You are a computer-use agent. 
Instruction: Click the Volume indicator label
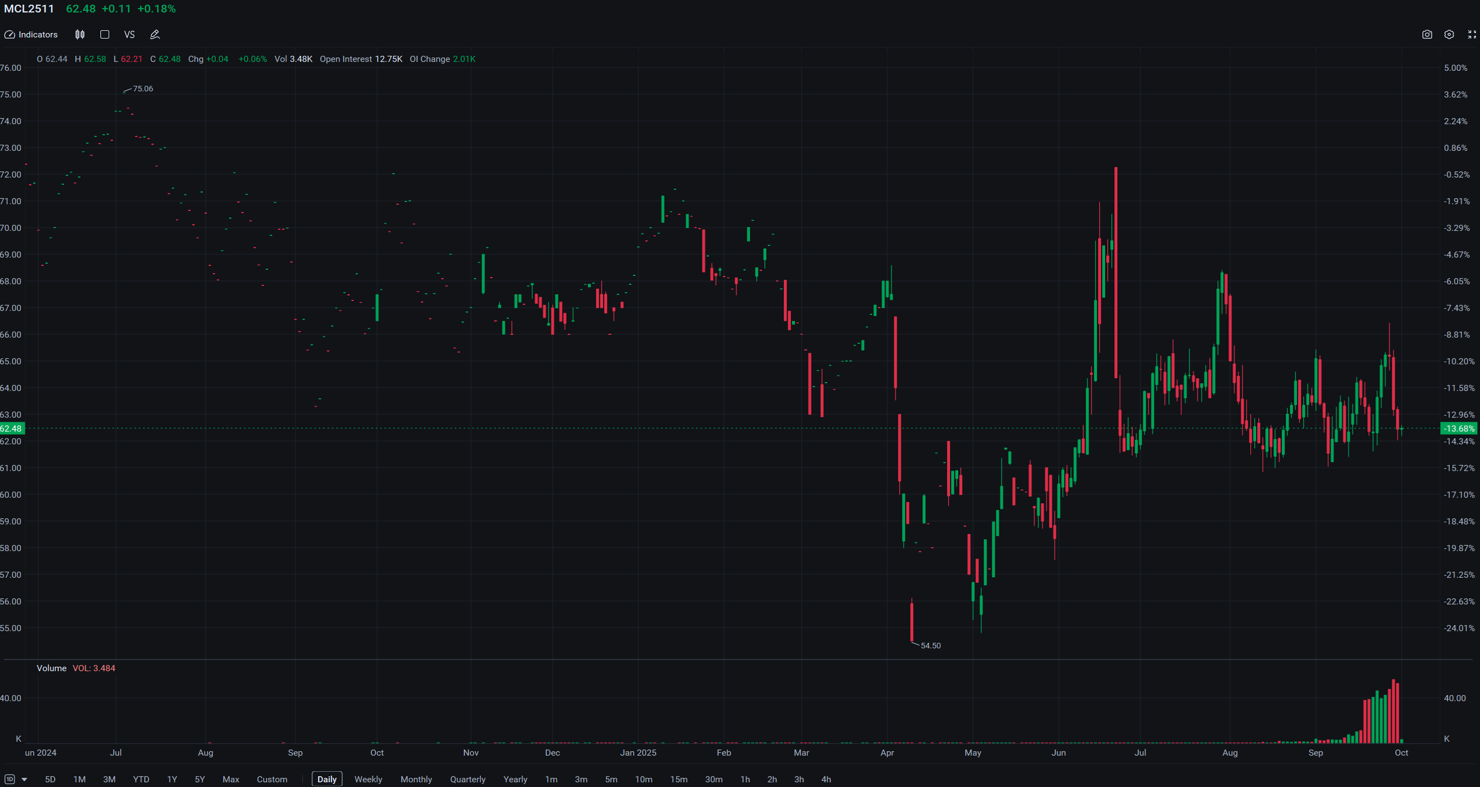52,668
